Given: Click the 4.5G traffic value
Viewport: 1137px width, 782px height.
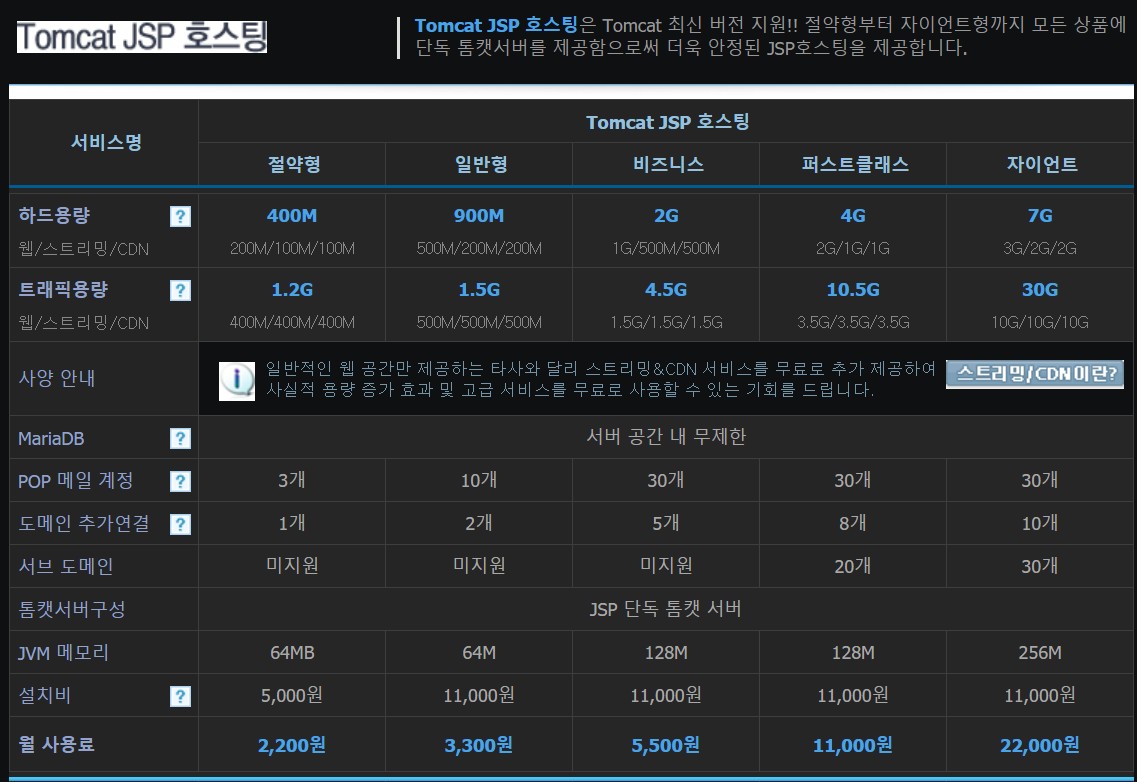Looking at the screenshot, I should [666, 289].
